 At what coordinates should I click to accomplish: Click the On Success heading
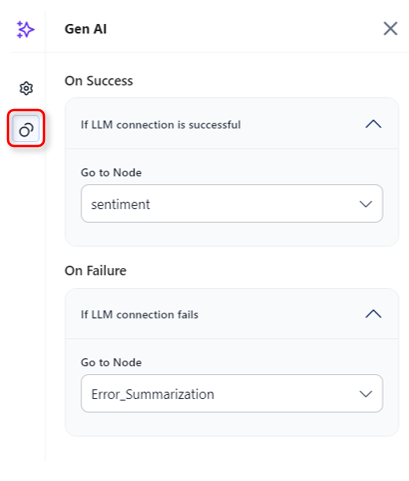point(99,81)
